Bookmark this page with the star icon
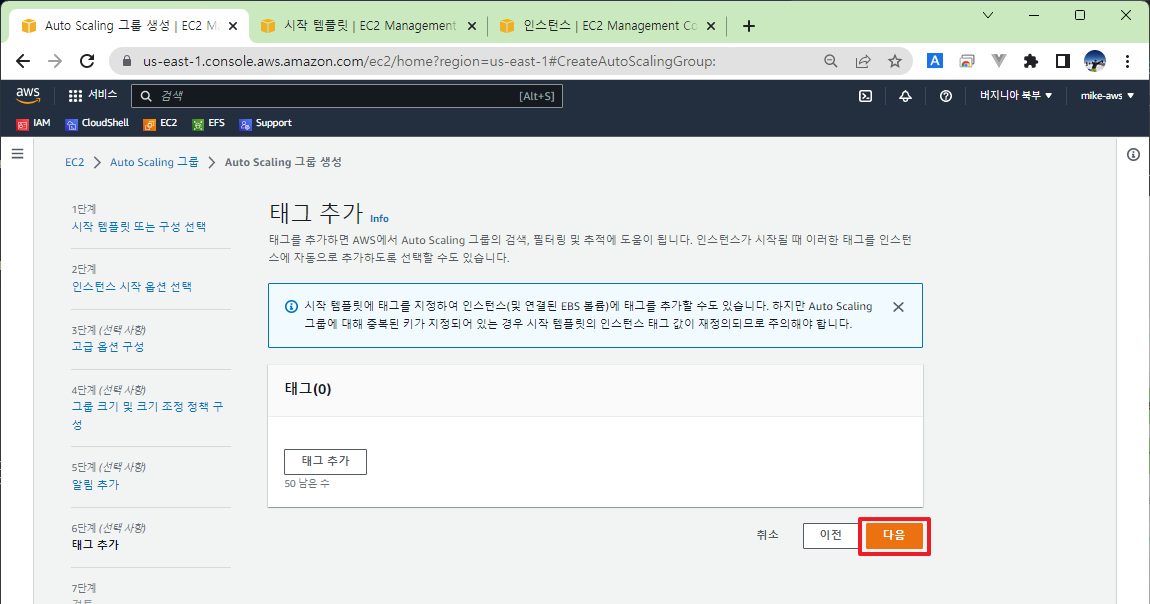Screen dimensions: 1150x604 pyautogui.click(x=895, y=61)
